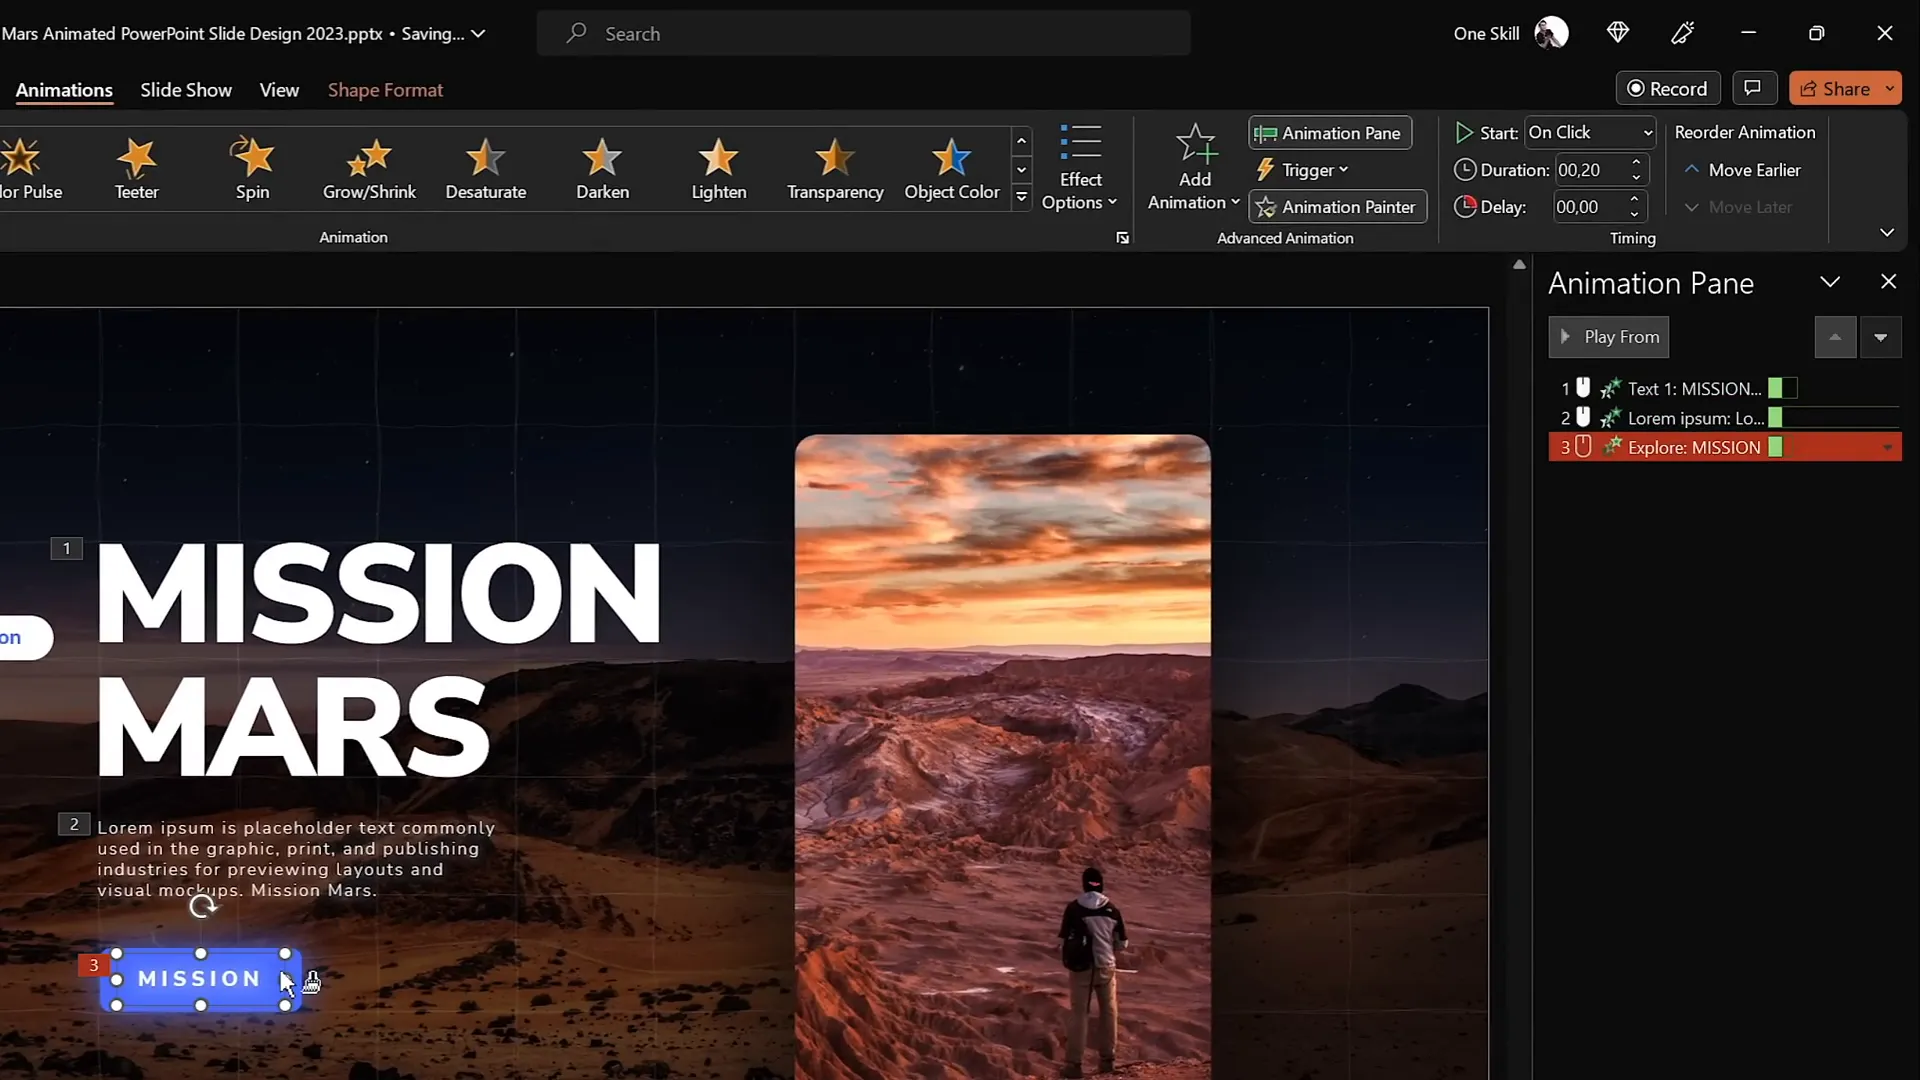The width and height of the screenshot is (1920, 1080).
Task: Expand the full animation gallery
Action: [x=1021, y=197]
